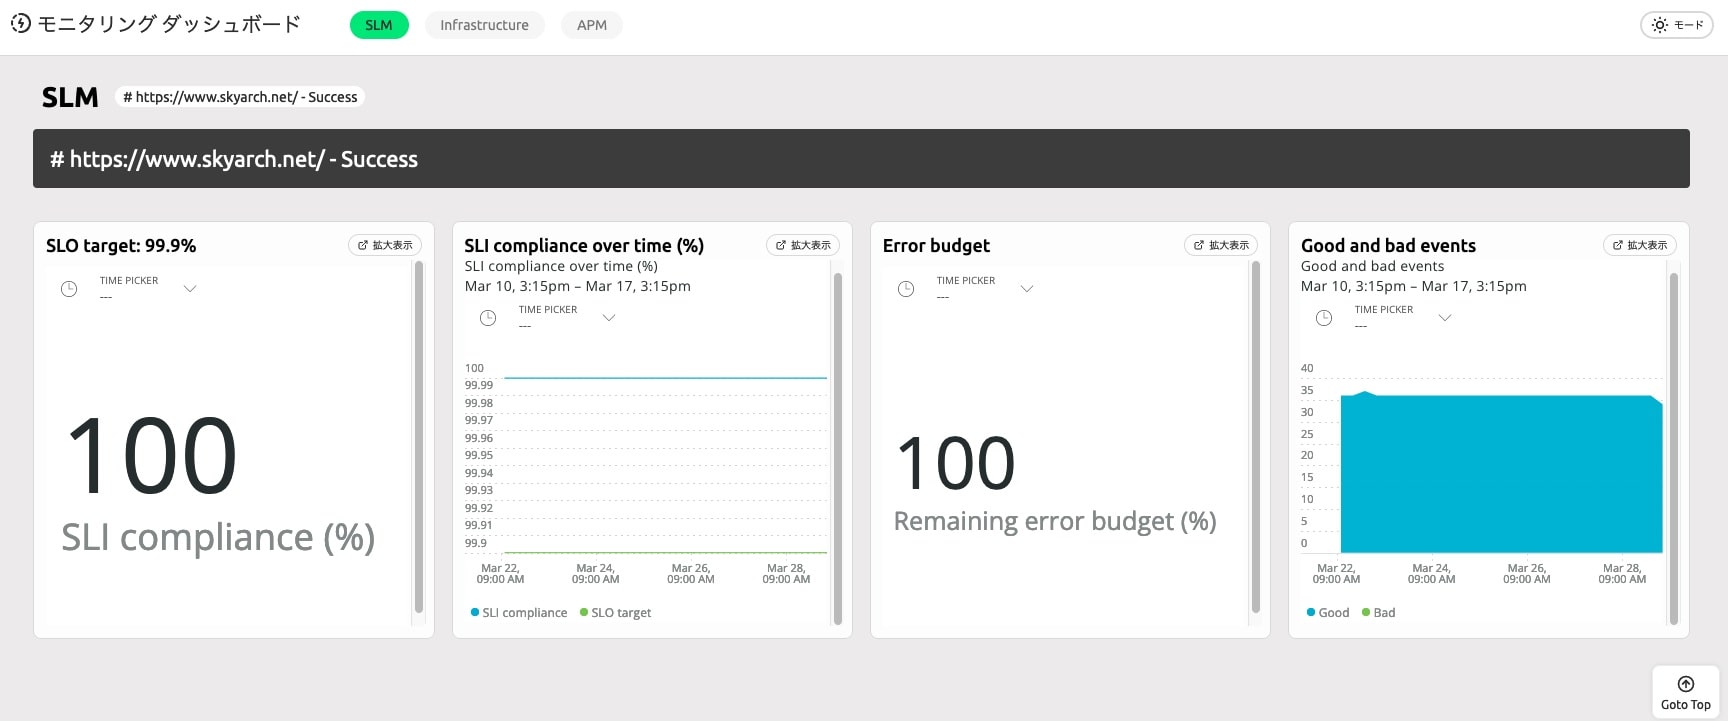The height and width of the screenshot is (721, 1728).
Task: Click the scrollbar in Good and bad events panel
Action: [1674, 448]
